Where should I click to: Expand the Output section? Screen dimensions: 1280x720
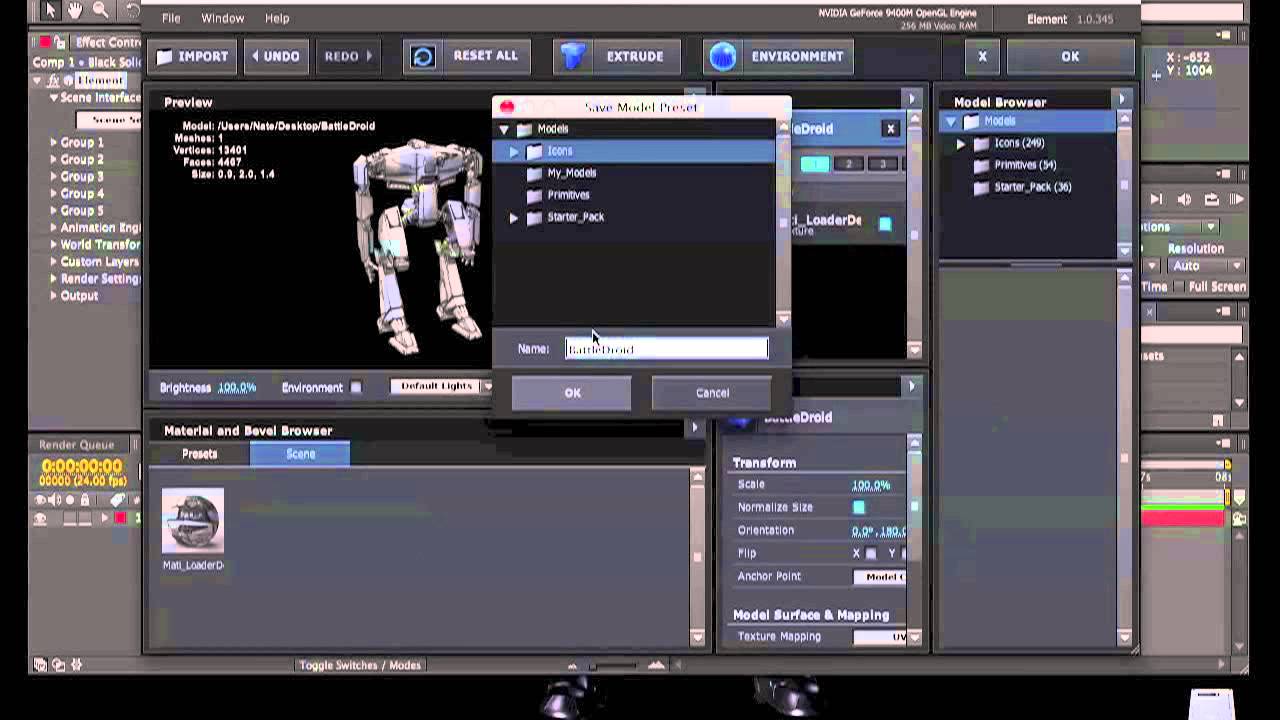[53, 295]
